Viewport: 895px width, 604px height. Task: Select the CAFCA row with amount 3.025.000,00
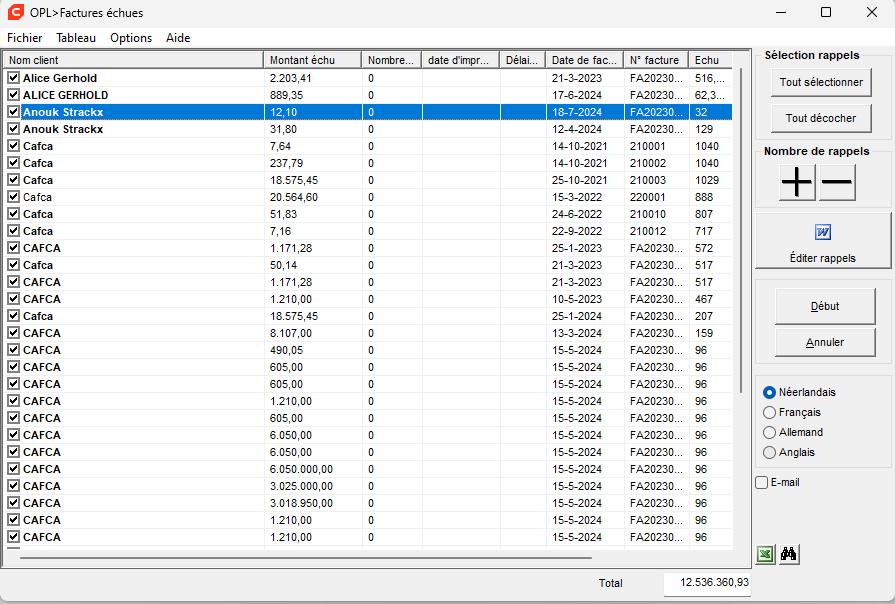click(x=368, y=486)
